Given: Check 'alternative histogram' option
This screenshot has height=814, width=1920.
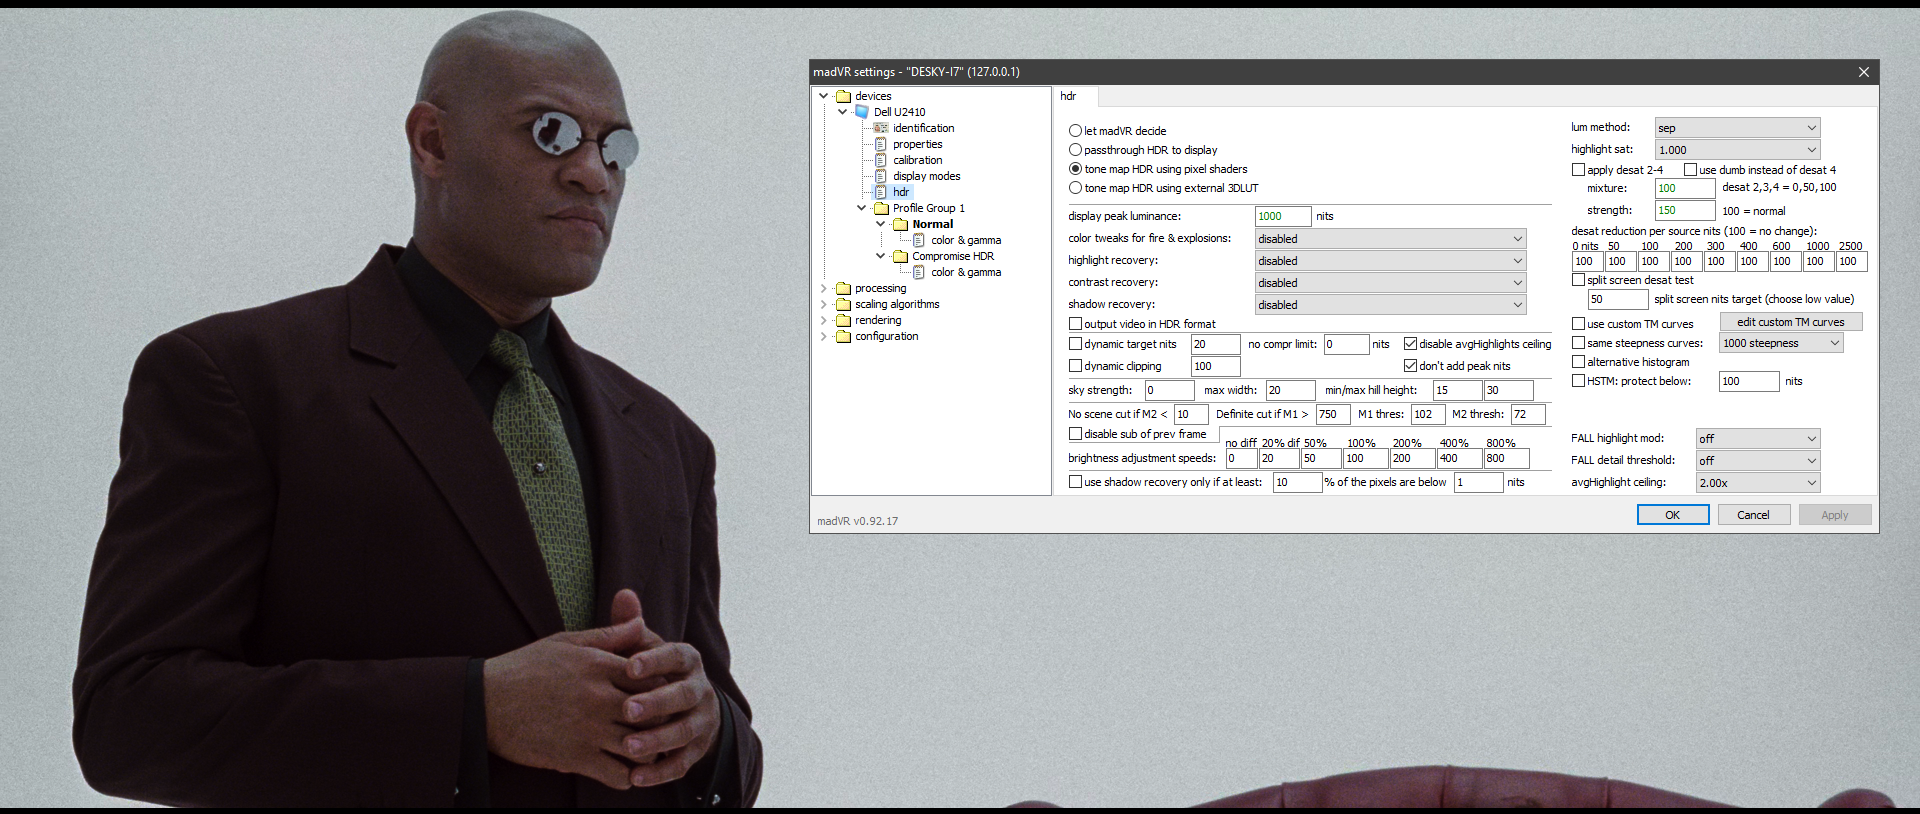Looking at the screenshot, I should point(1579,362).
